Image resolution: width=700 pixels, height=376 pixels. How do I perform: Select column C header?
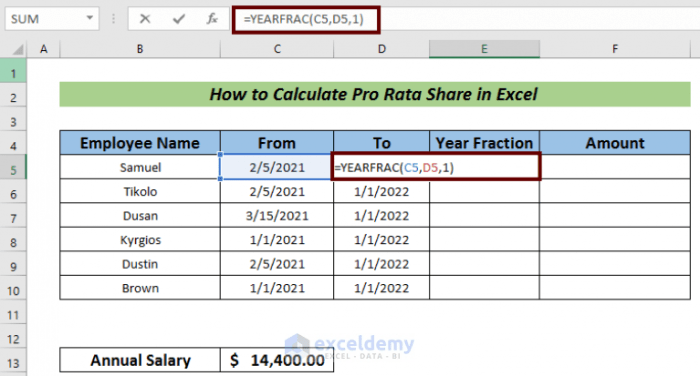(277, 49)
